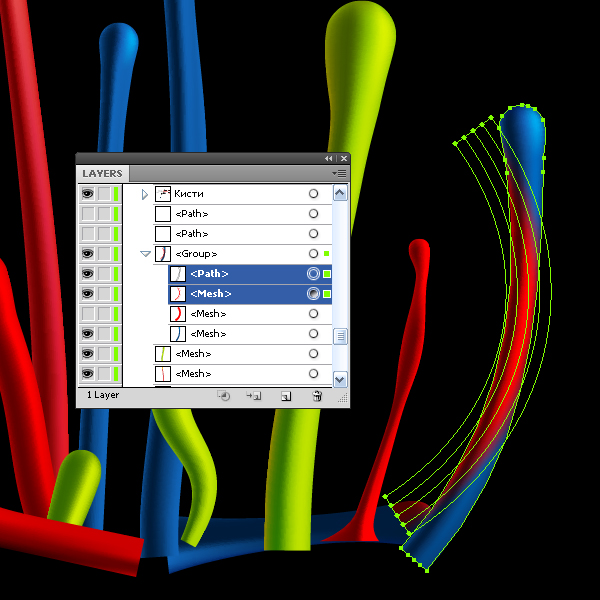The width and height of the screenshot is (600, 600).
Task: Click the <Group> thumbnail
Action: pyautogui.click(x=163, y=253)
